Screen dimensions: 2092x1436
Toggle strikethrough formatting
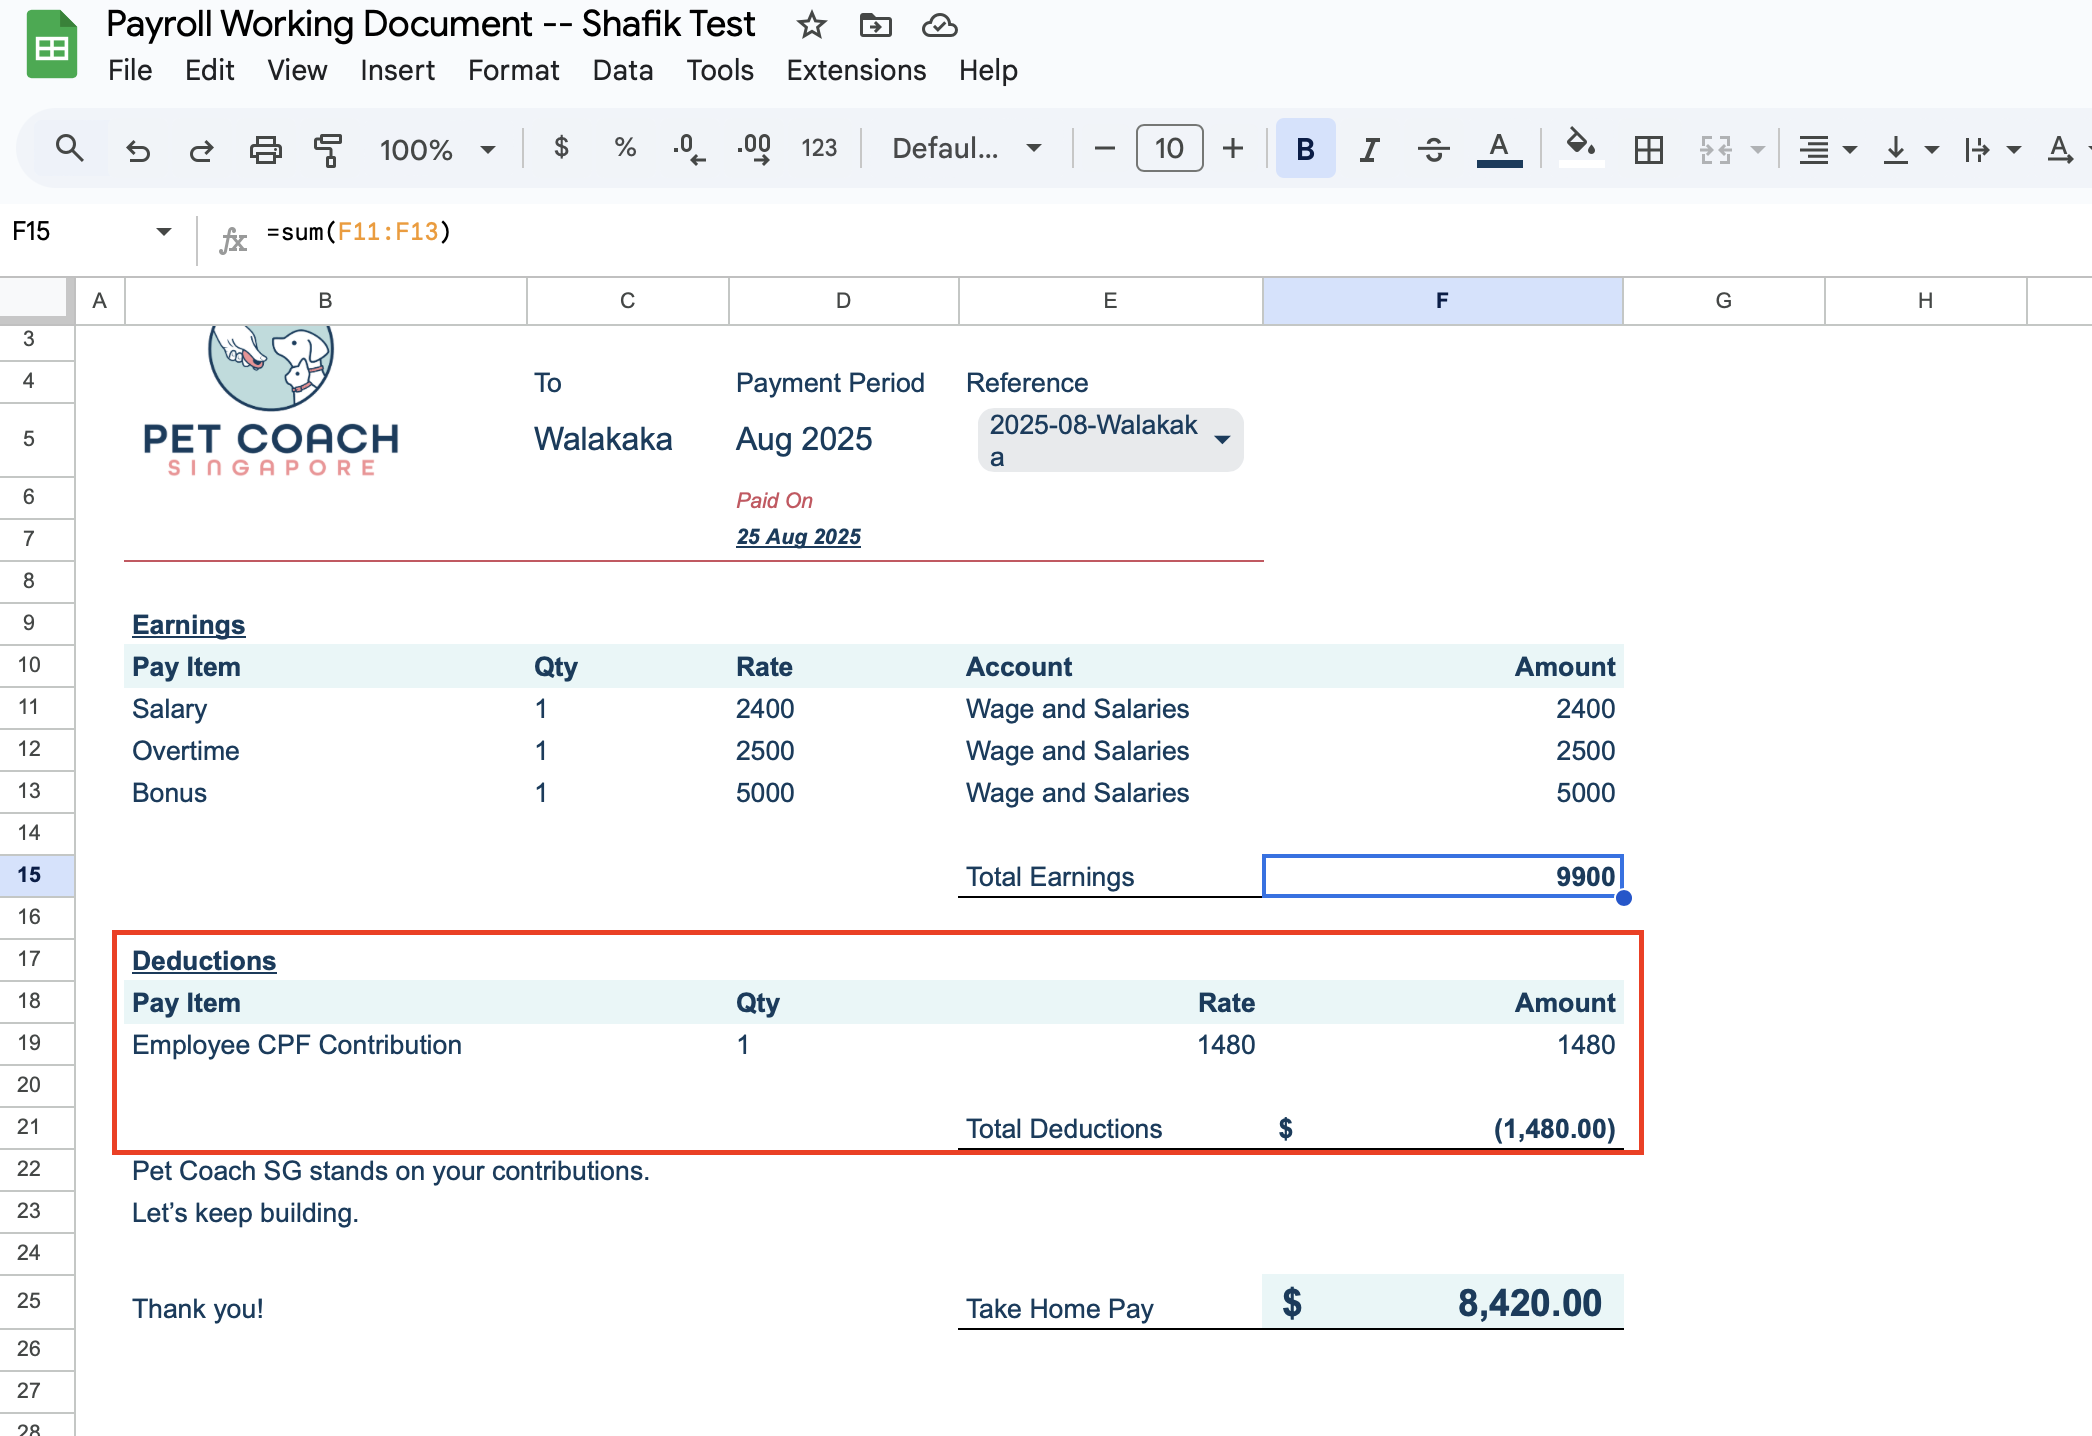1433,149
